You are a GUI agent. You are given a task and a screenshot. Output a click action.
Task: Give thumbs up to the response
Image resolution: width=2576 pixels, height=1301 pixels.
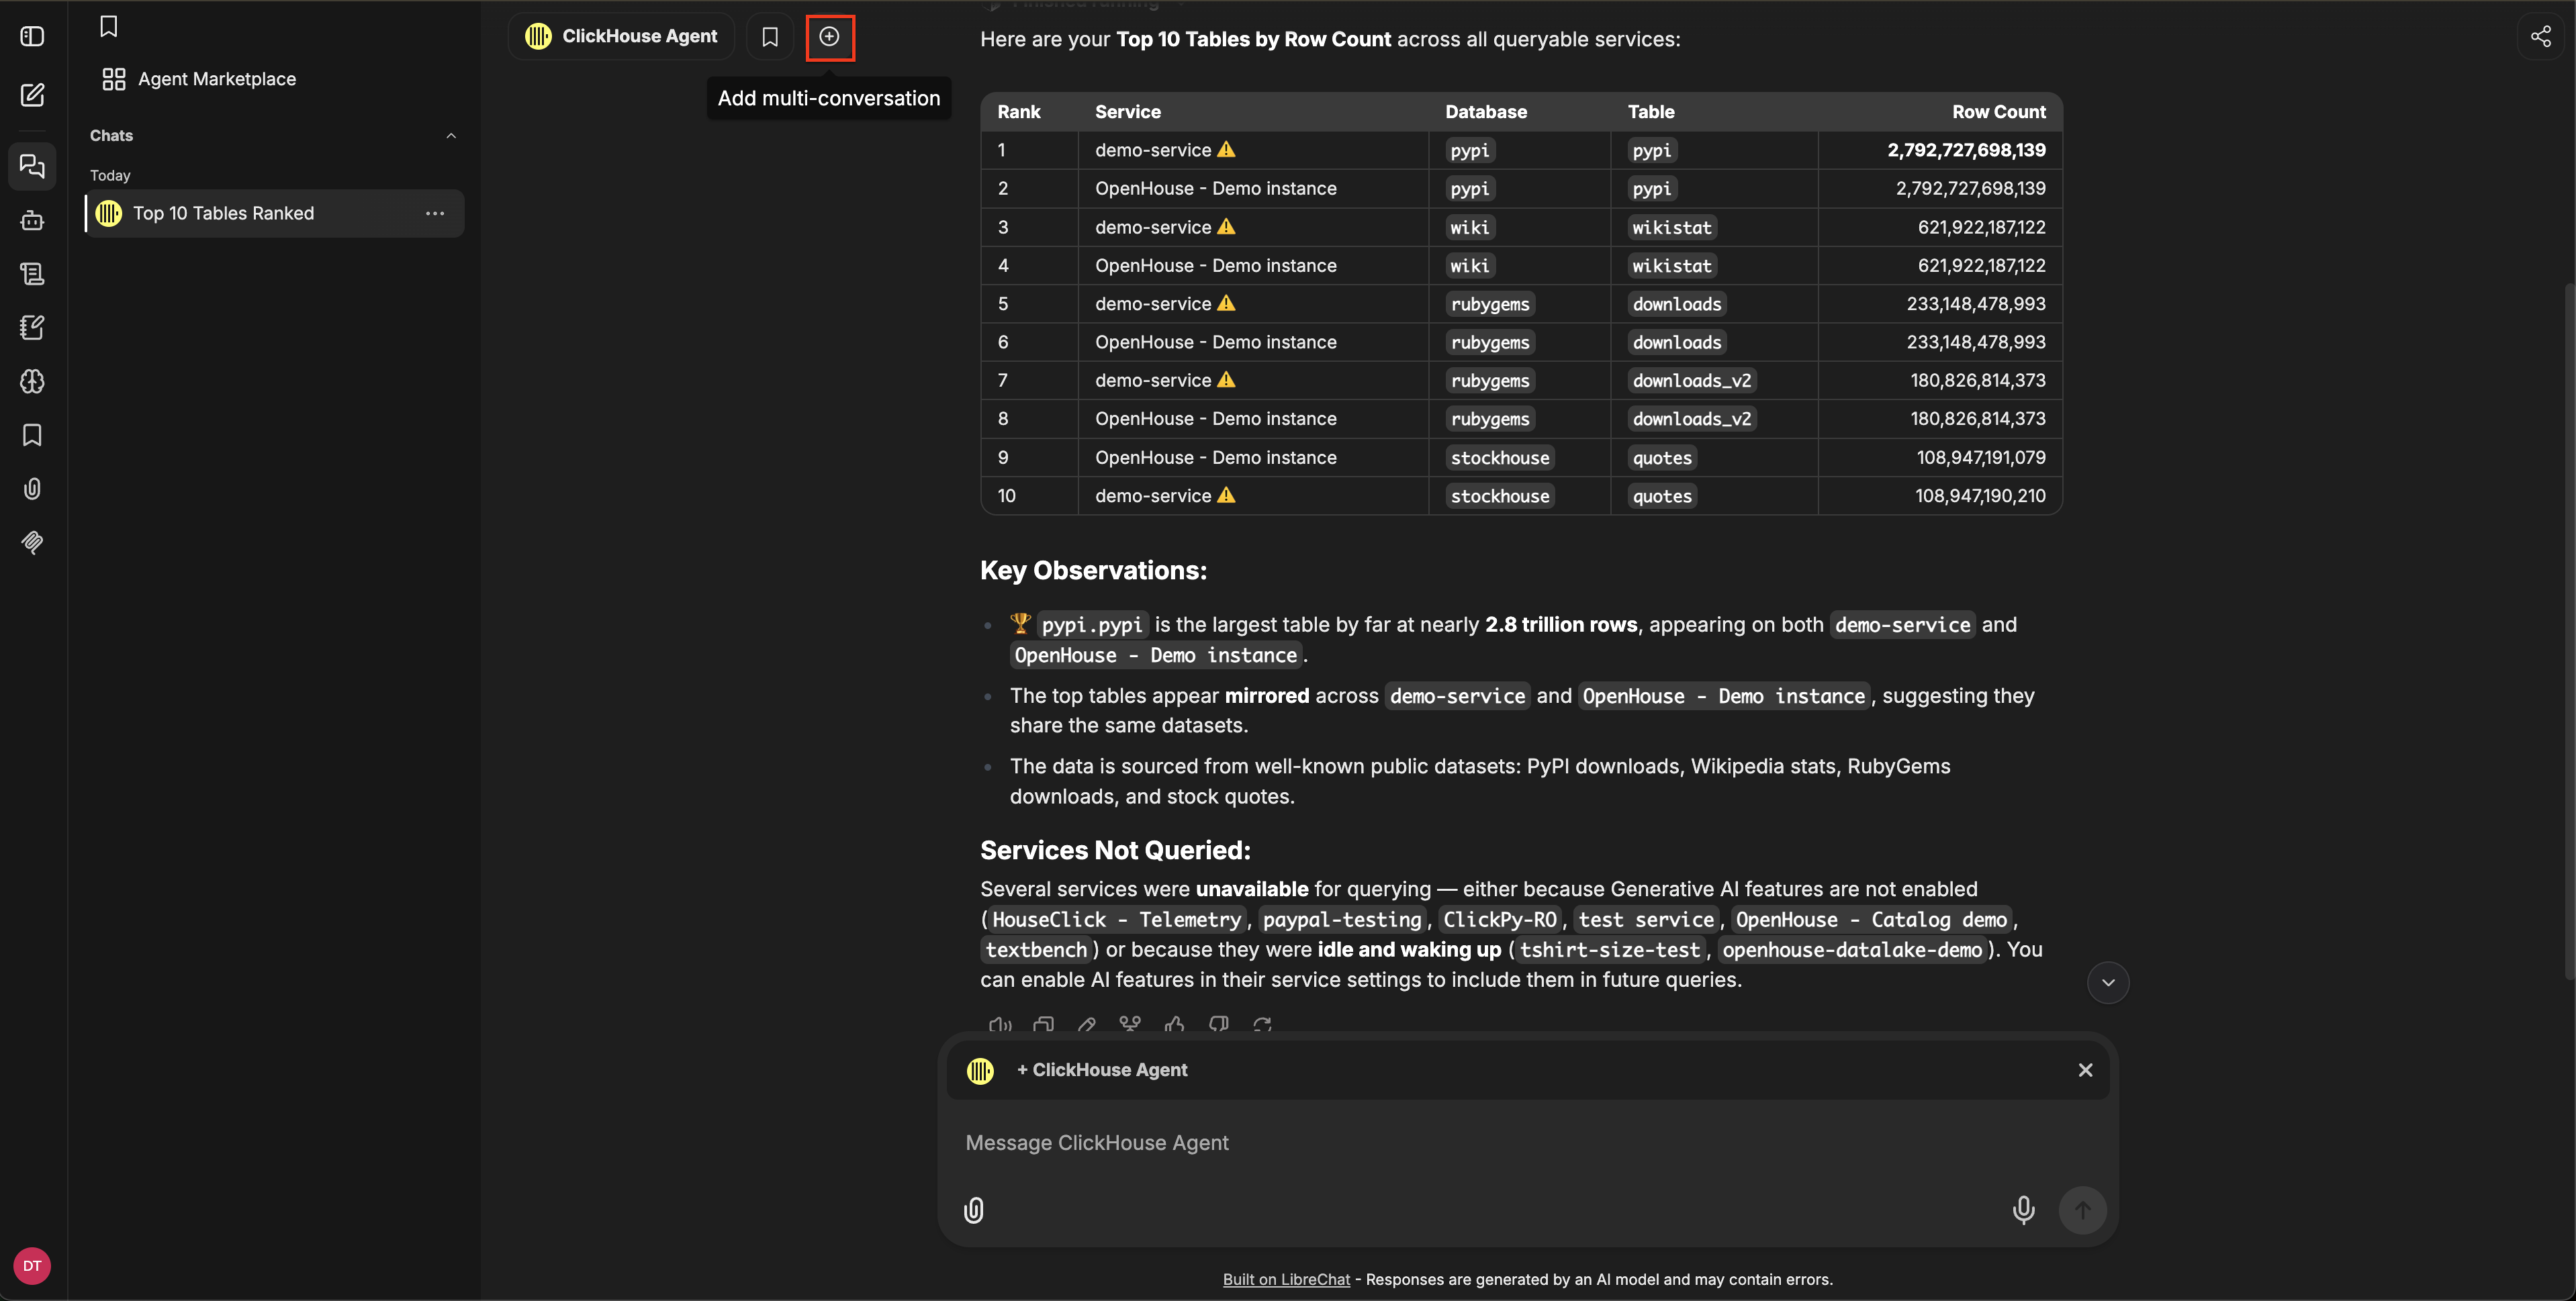pyautogui.click(x=1174, y=1024)
